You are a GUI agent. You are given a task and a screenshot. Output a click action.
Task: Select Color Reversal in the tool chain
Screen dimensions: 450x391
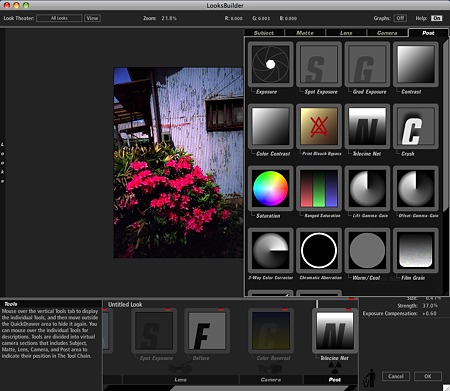point(271,331)
